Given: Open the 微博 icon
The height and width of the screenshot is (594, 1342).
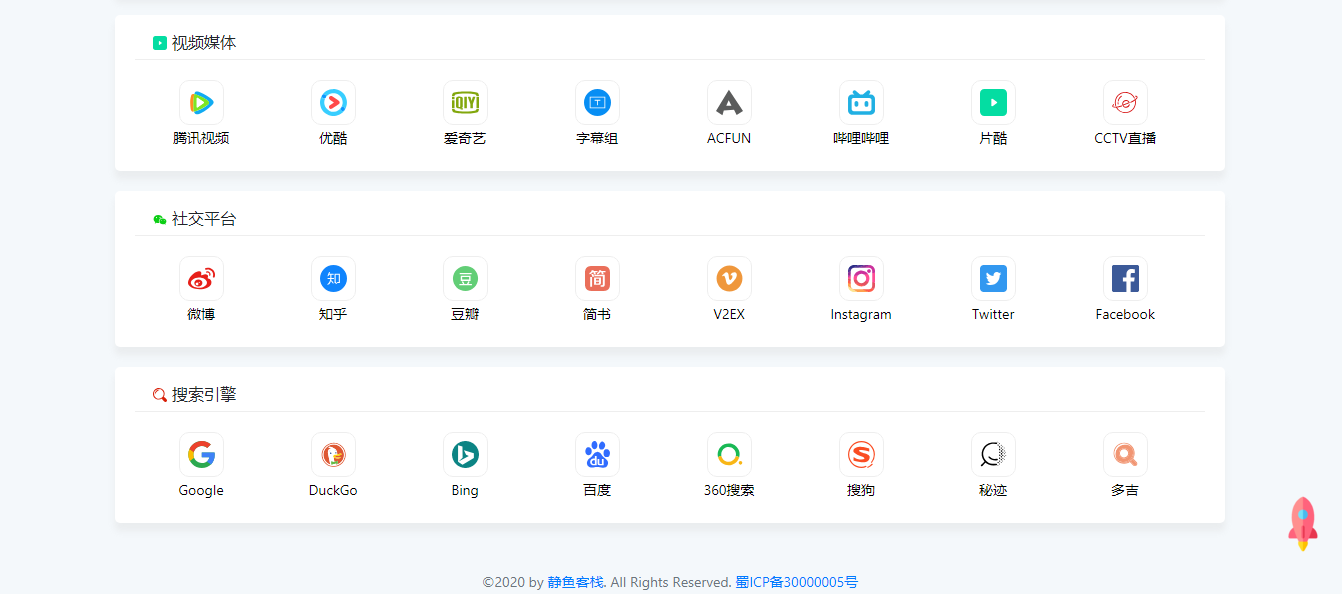Looking at the screenshot, I should point(201,278).
